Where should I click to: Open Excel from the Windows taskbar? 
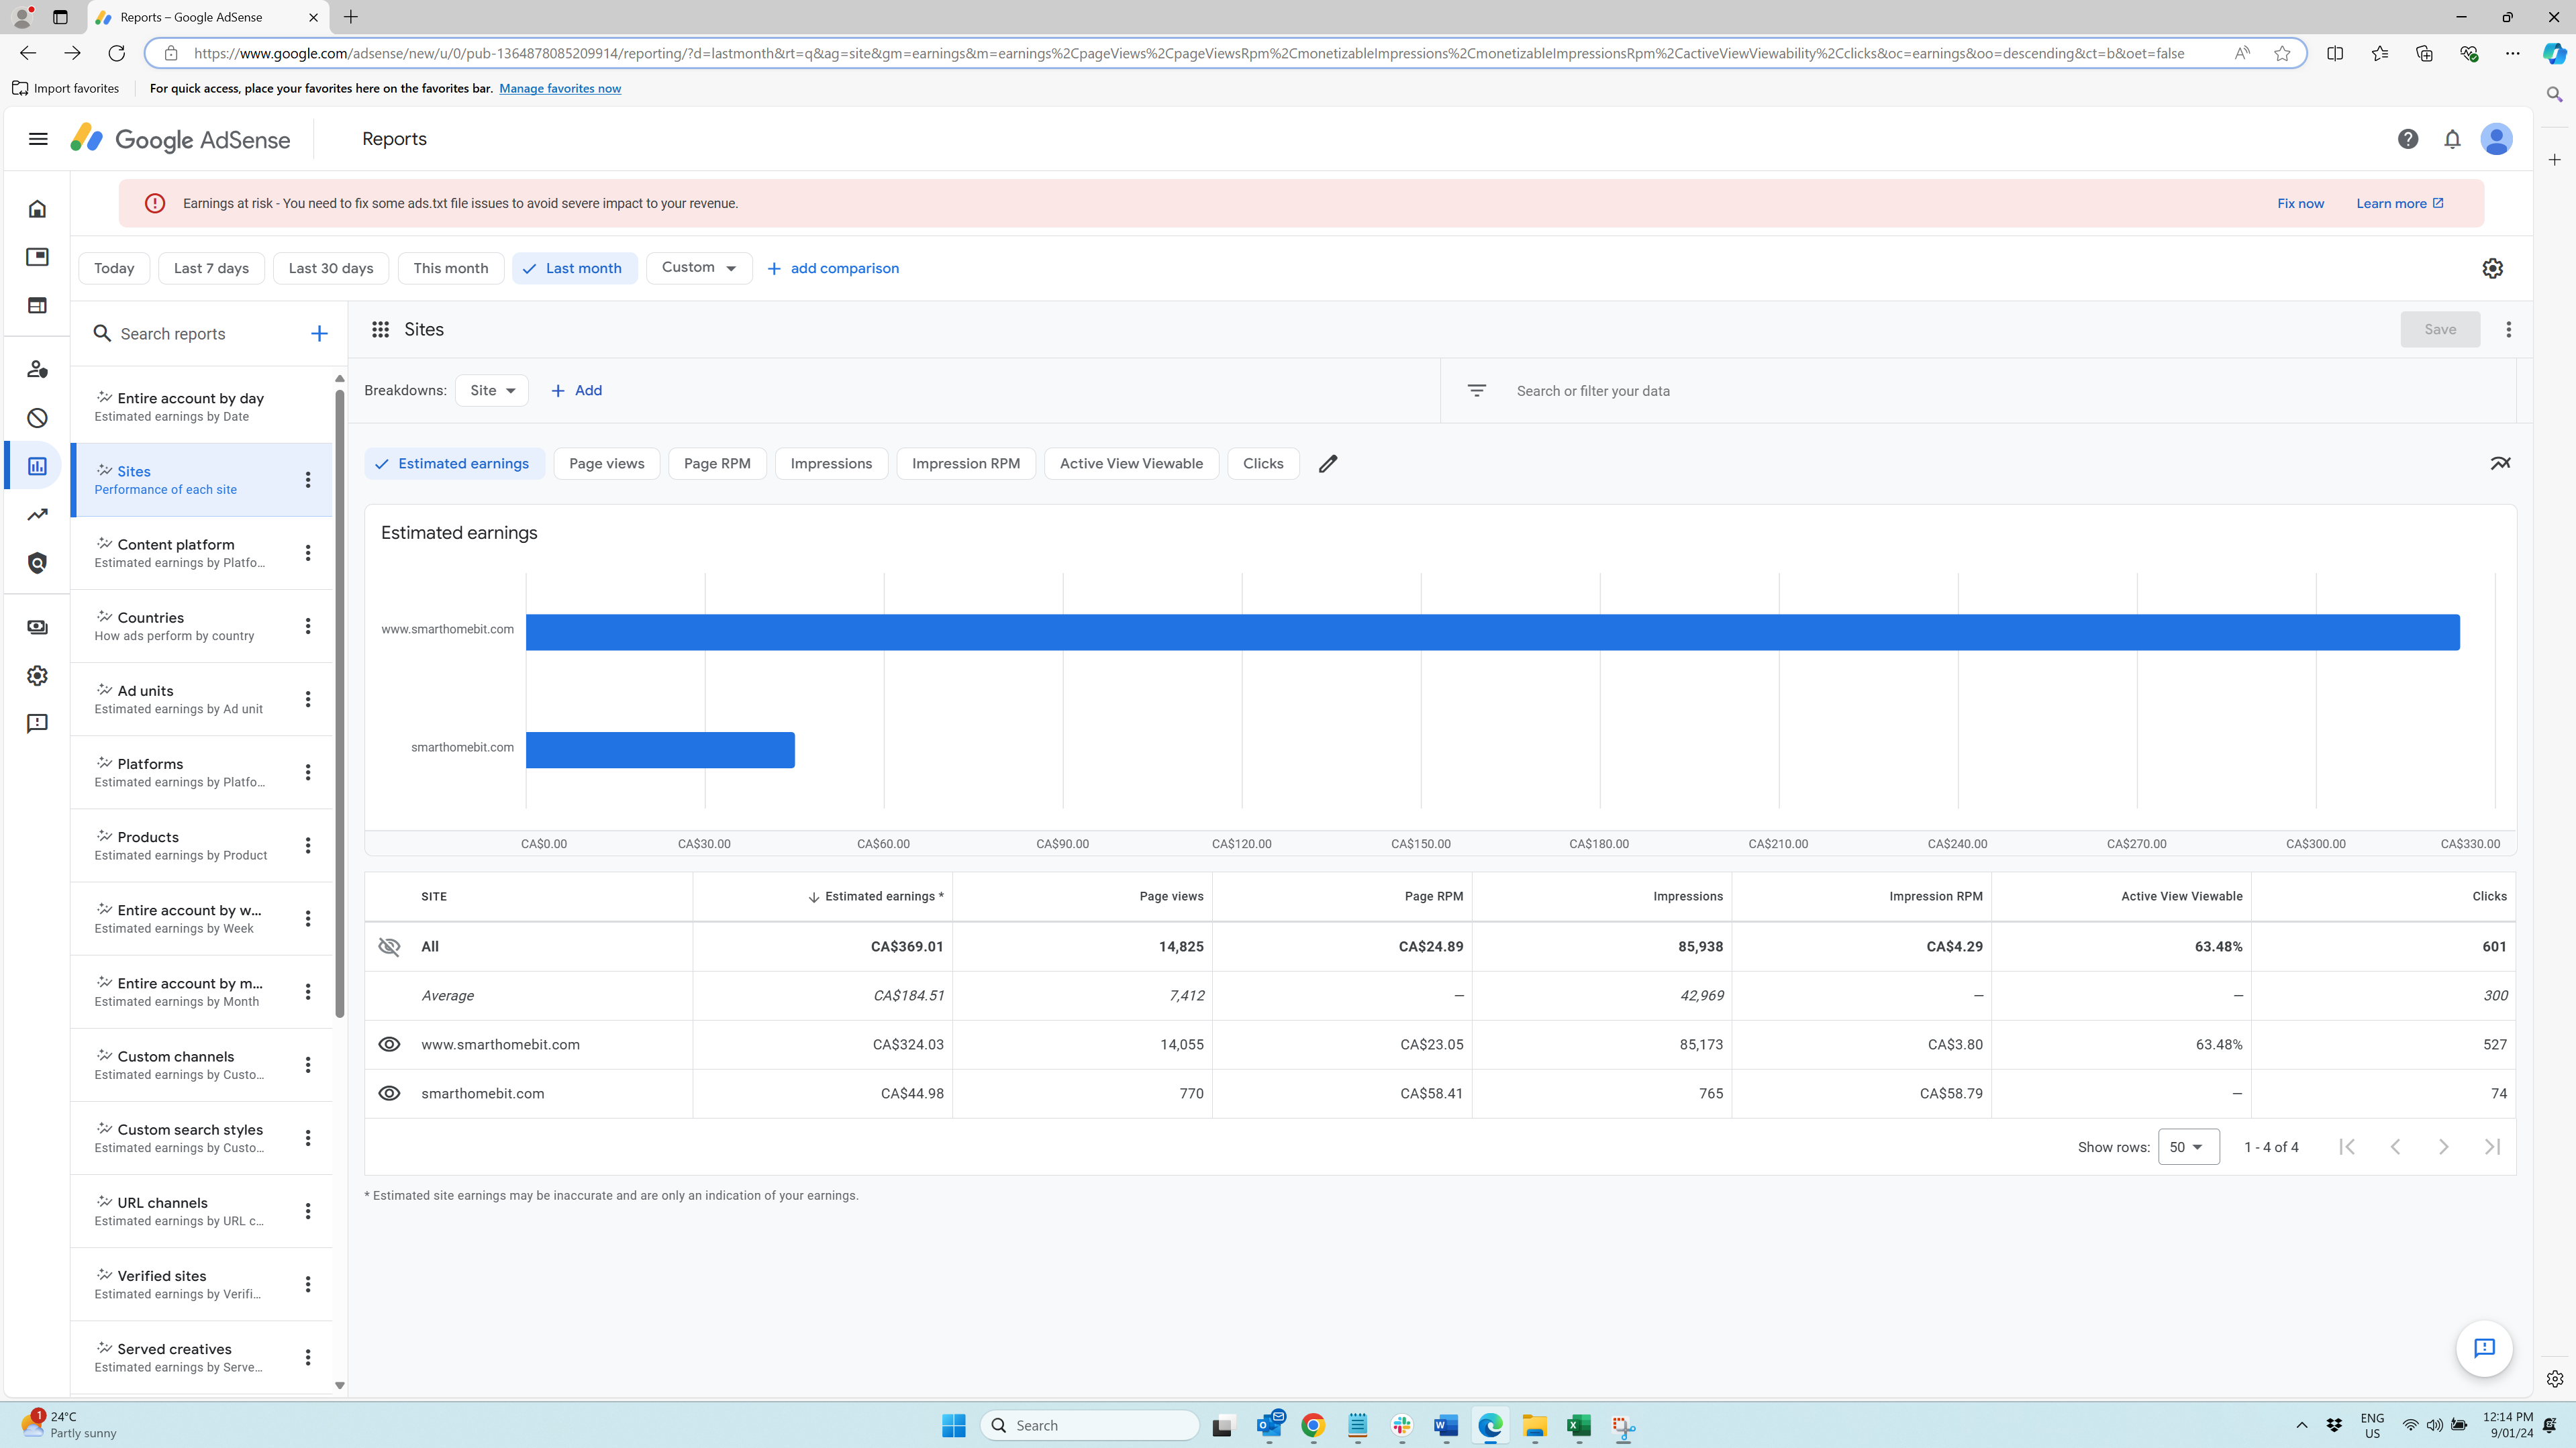1579,1425
